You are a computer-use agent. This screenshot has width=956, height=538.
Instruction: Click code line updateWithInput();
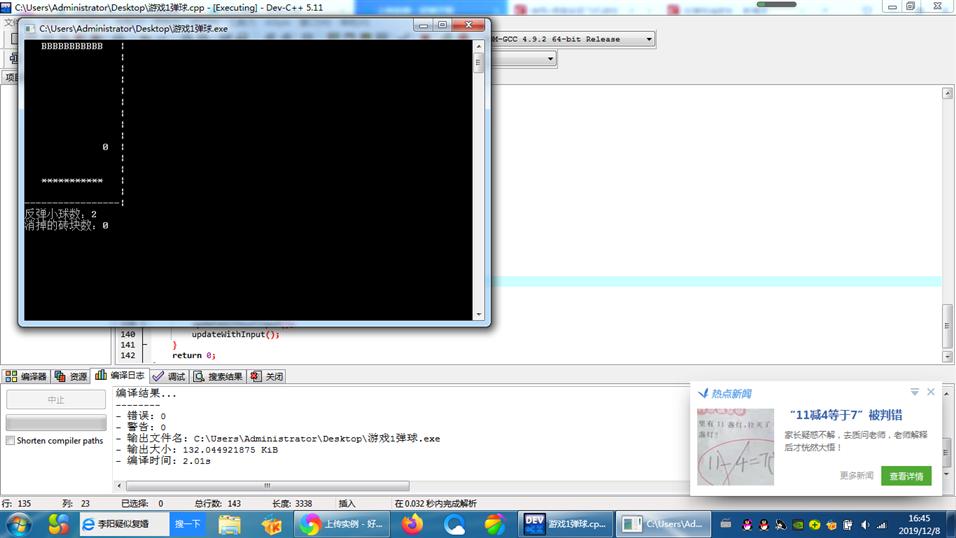(235, 334)
